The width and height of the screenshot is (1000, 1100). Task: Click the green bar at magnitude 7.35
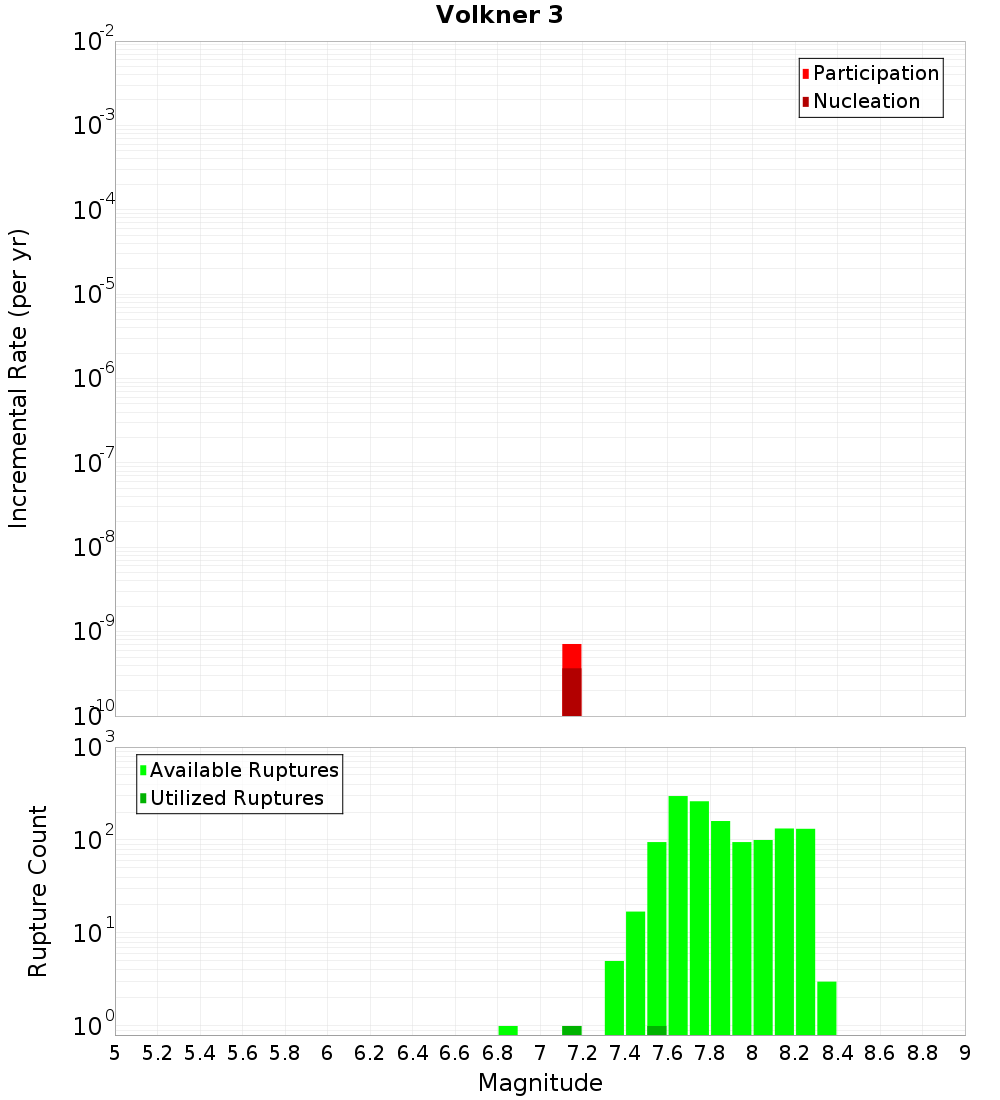[614, 998]
